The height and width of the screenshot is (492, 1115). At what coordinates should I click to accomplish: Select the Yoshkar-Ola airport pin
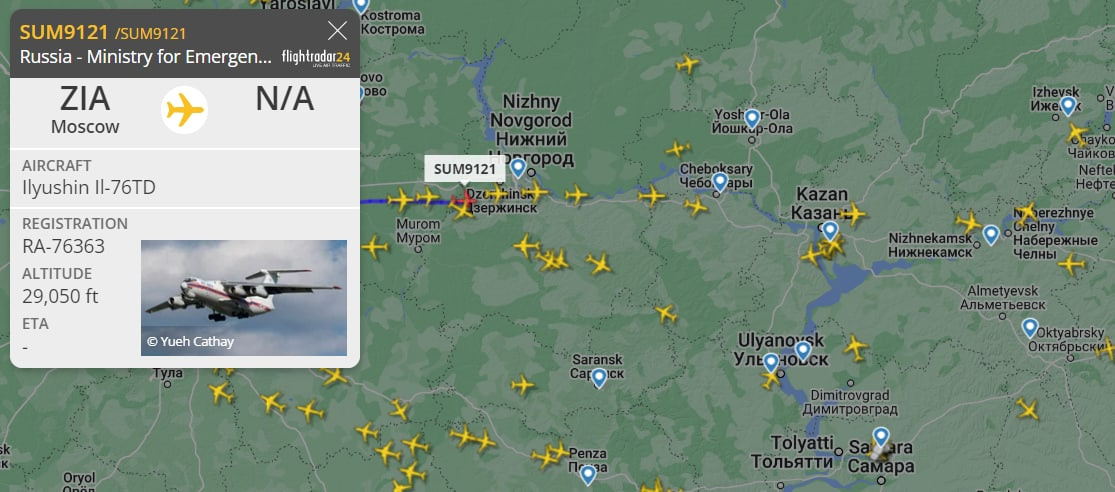pyautogui.click(x=752, y=119)
